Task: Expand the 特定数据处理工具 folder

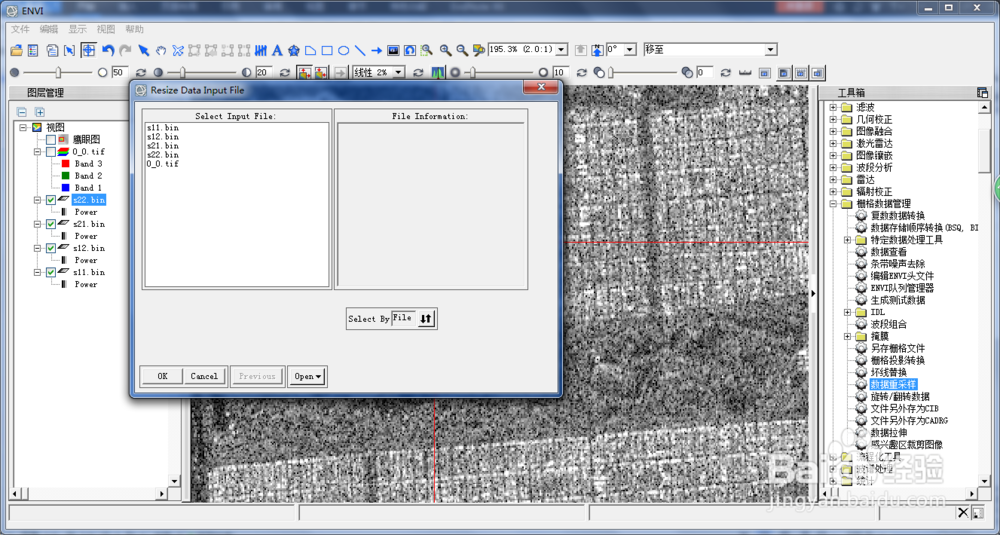Action: tap(848, 240)
